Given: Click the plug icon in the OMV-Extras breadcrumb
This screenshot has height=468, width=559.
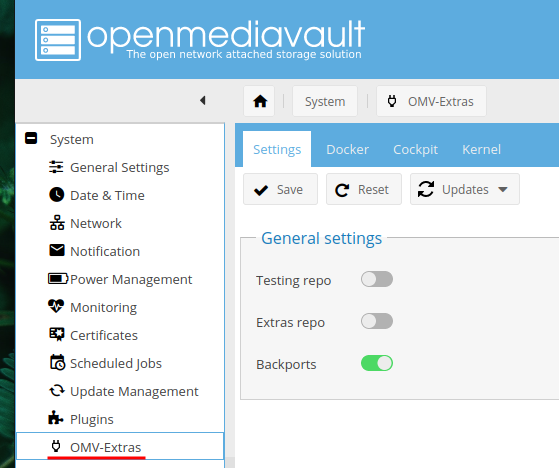Looking at the screenshot, I should [392, 101].
